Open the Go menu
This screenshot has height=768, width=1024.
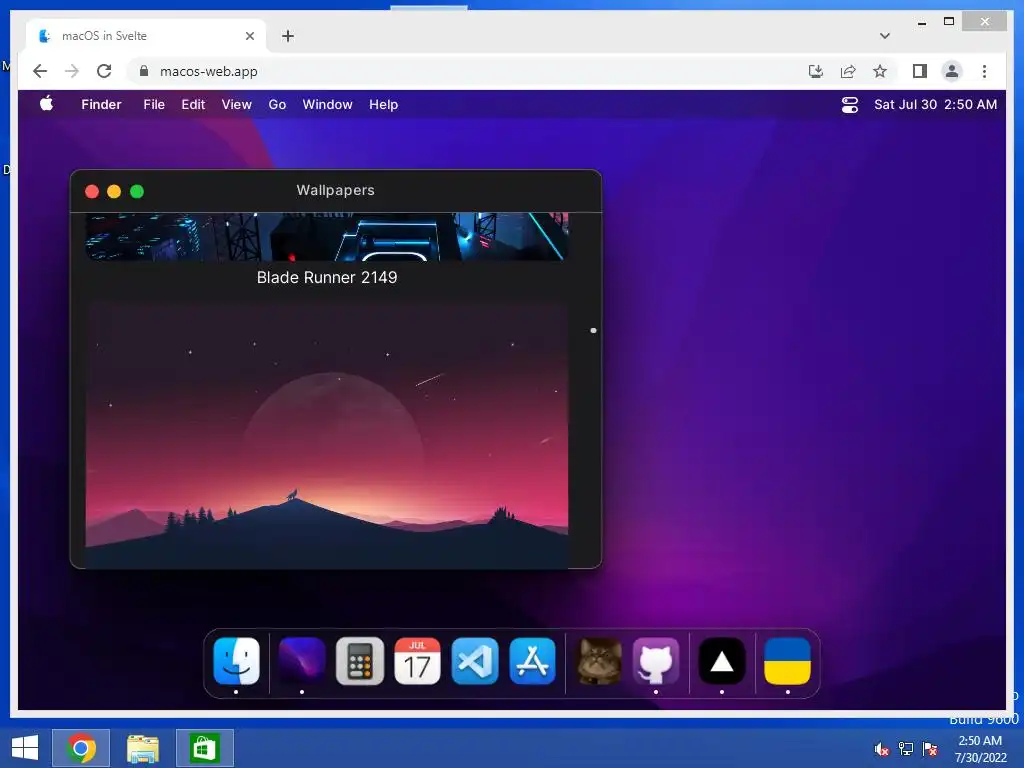click(x=277, y=104)
